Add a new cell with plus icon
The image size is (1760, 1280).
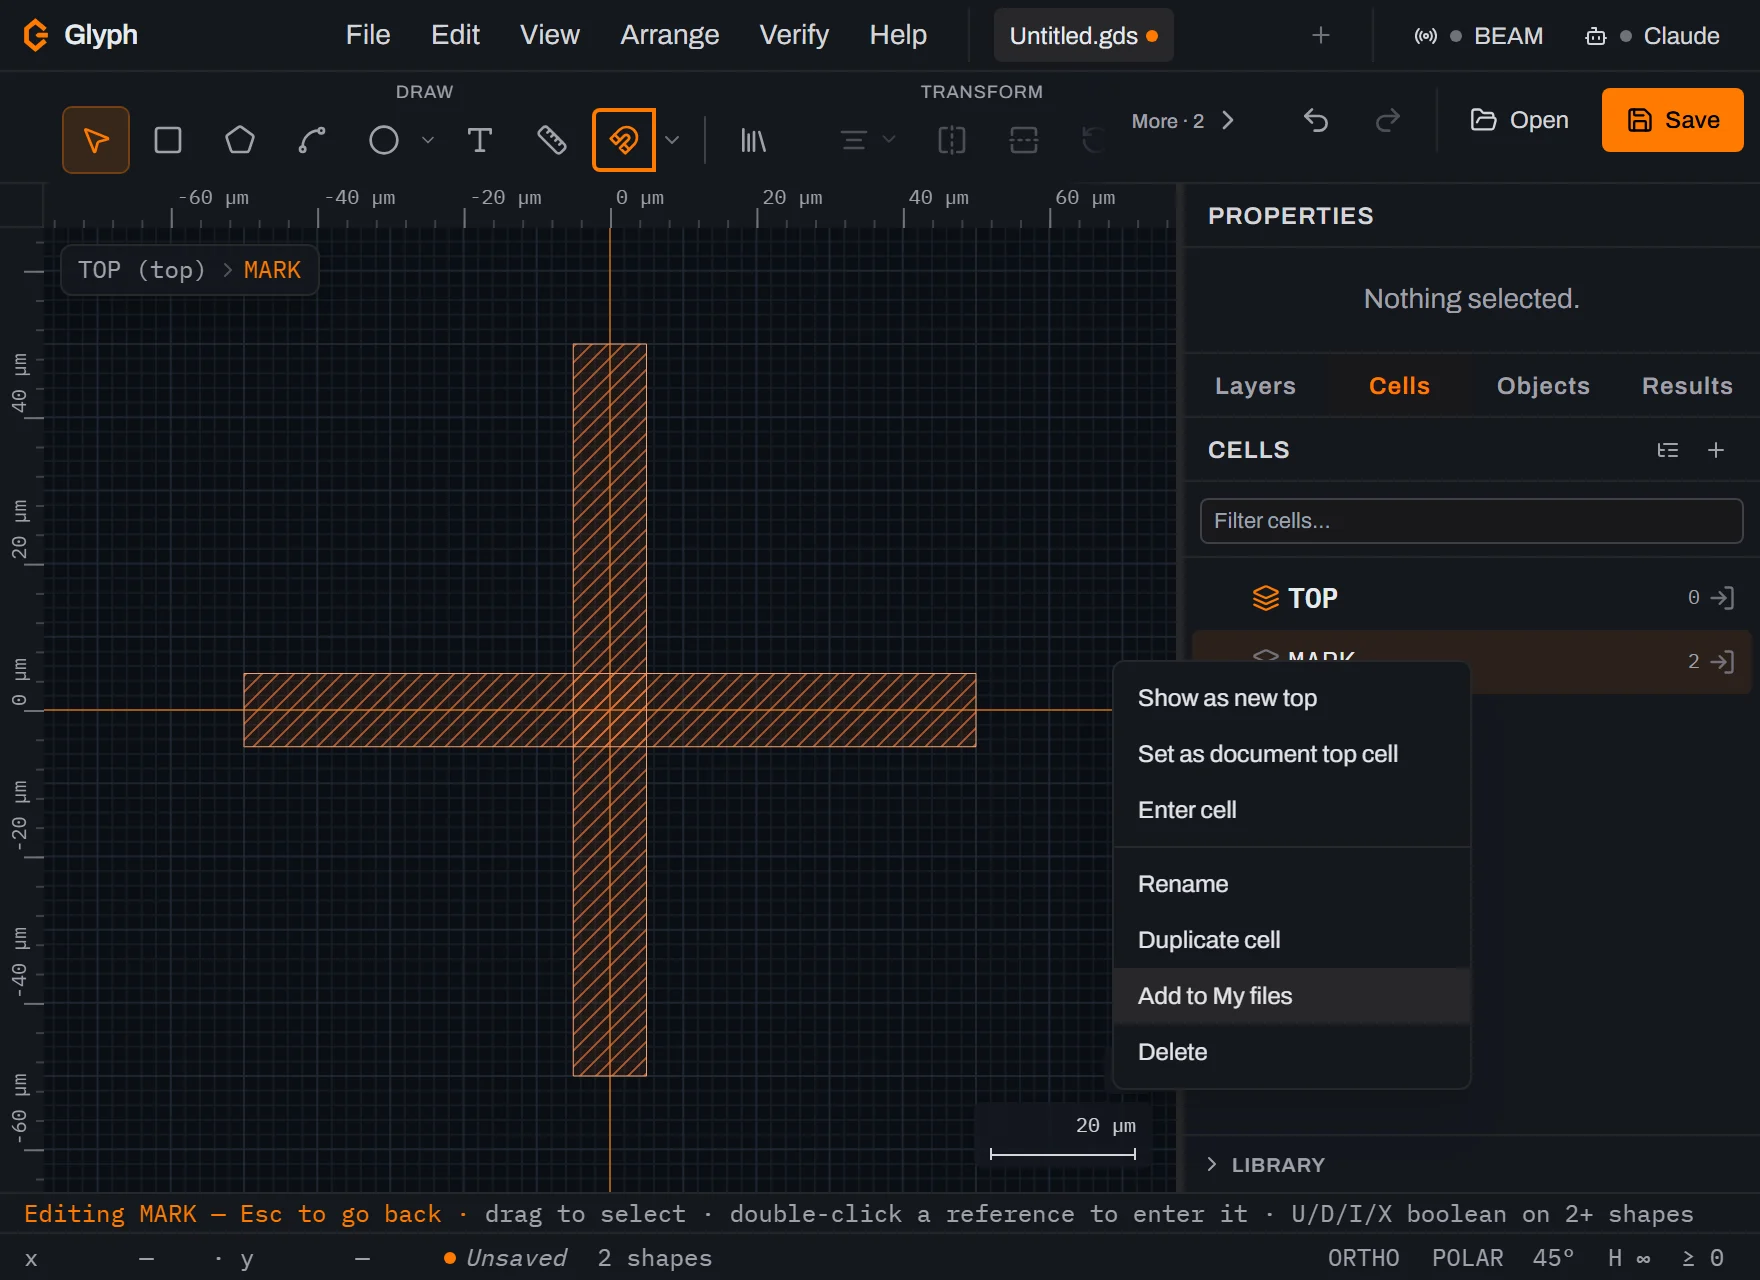click(1716, 450)
